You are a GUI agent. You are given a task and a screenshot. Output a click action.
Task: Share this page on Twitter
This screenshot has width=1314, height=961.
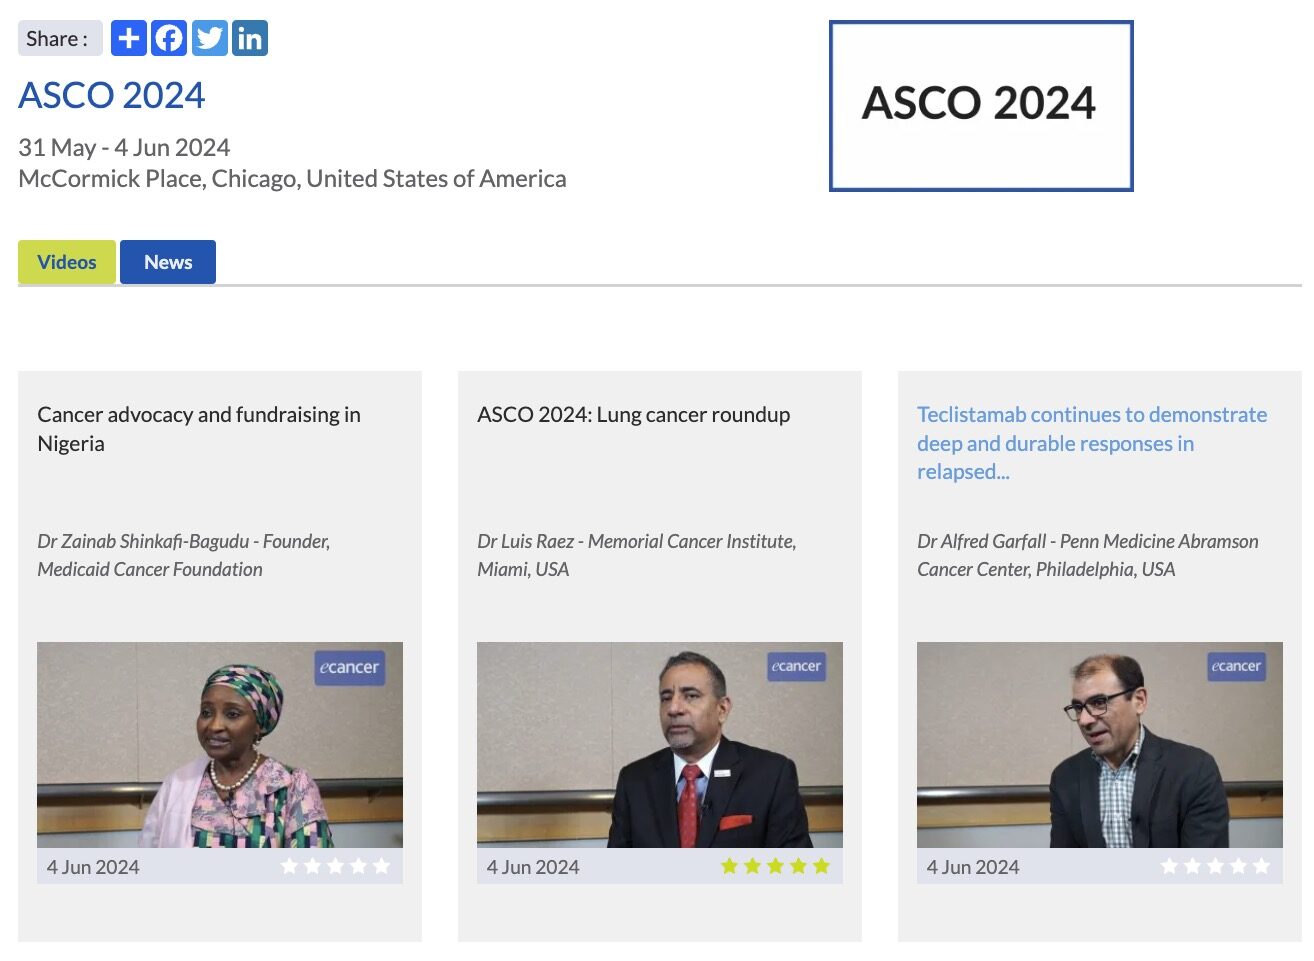click(x=210, y=39)
